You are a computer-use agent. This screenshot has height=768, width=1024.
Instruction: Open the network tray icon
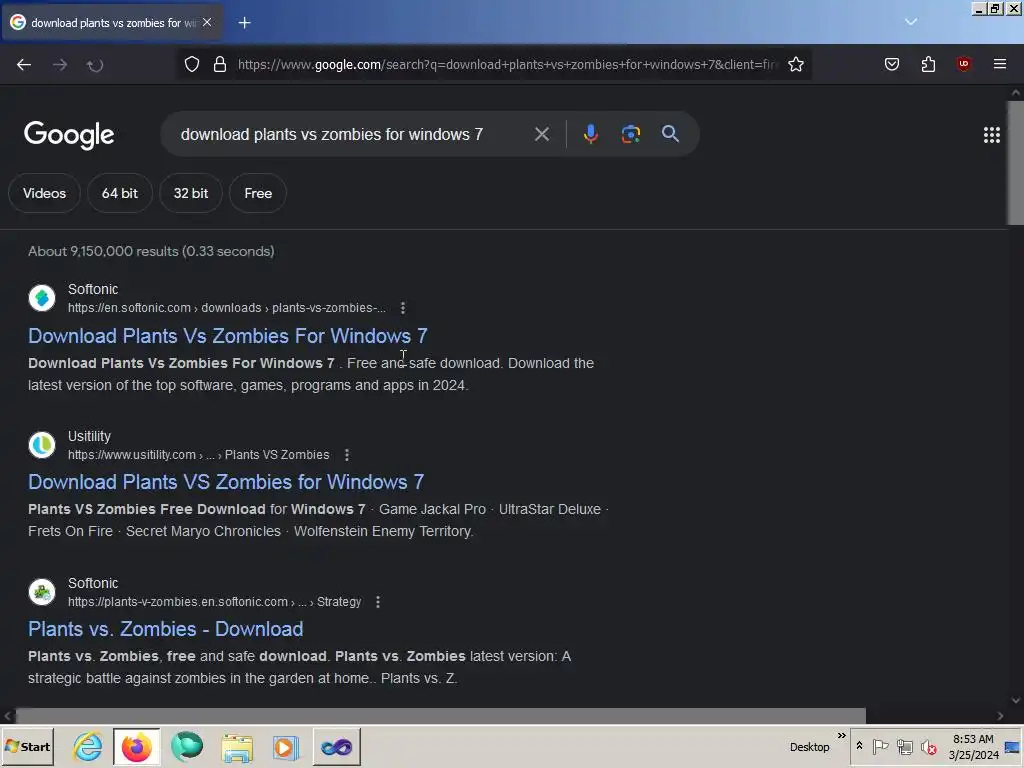point(904,746)
